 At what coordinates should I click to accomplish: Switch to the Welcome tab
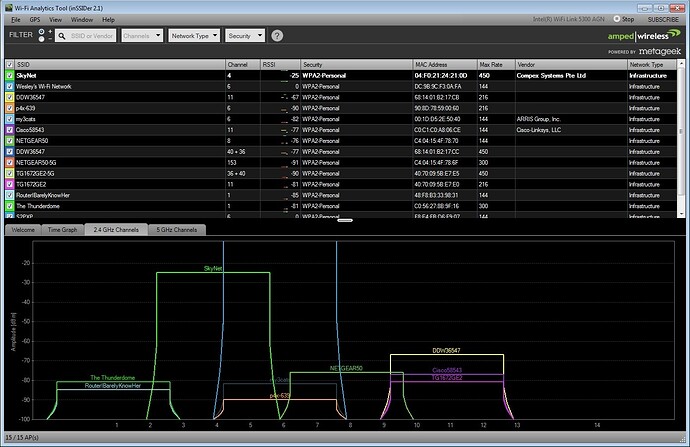point(23,230)
